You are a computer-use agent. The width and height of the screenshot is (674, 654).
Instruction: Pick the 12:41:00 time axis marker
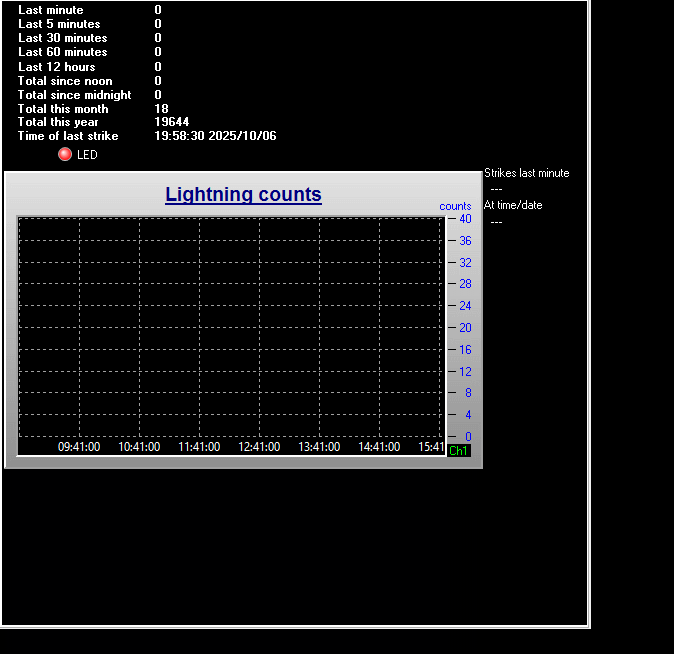259,447
